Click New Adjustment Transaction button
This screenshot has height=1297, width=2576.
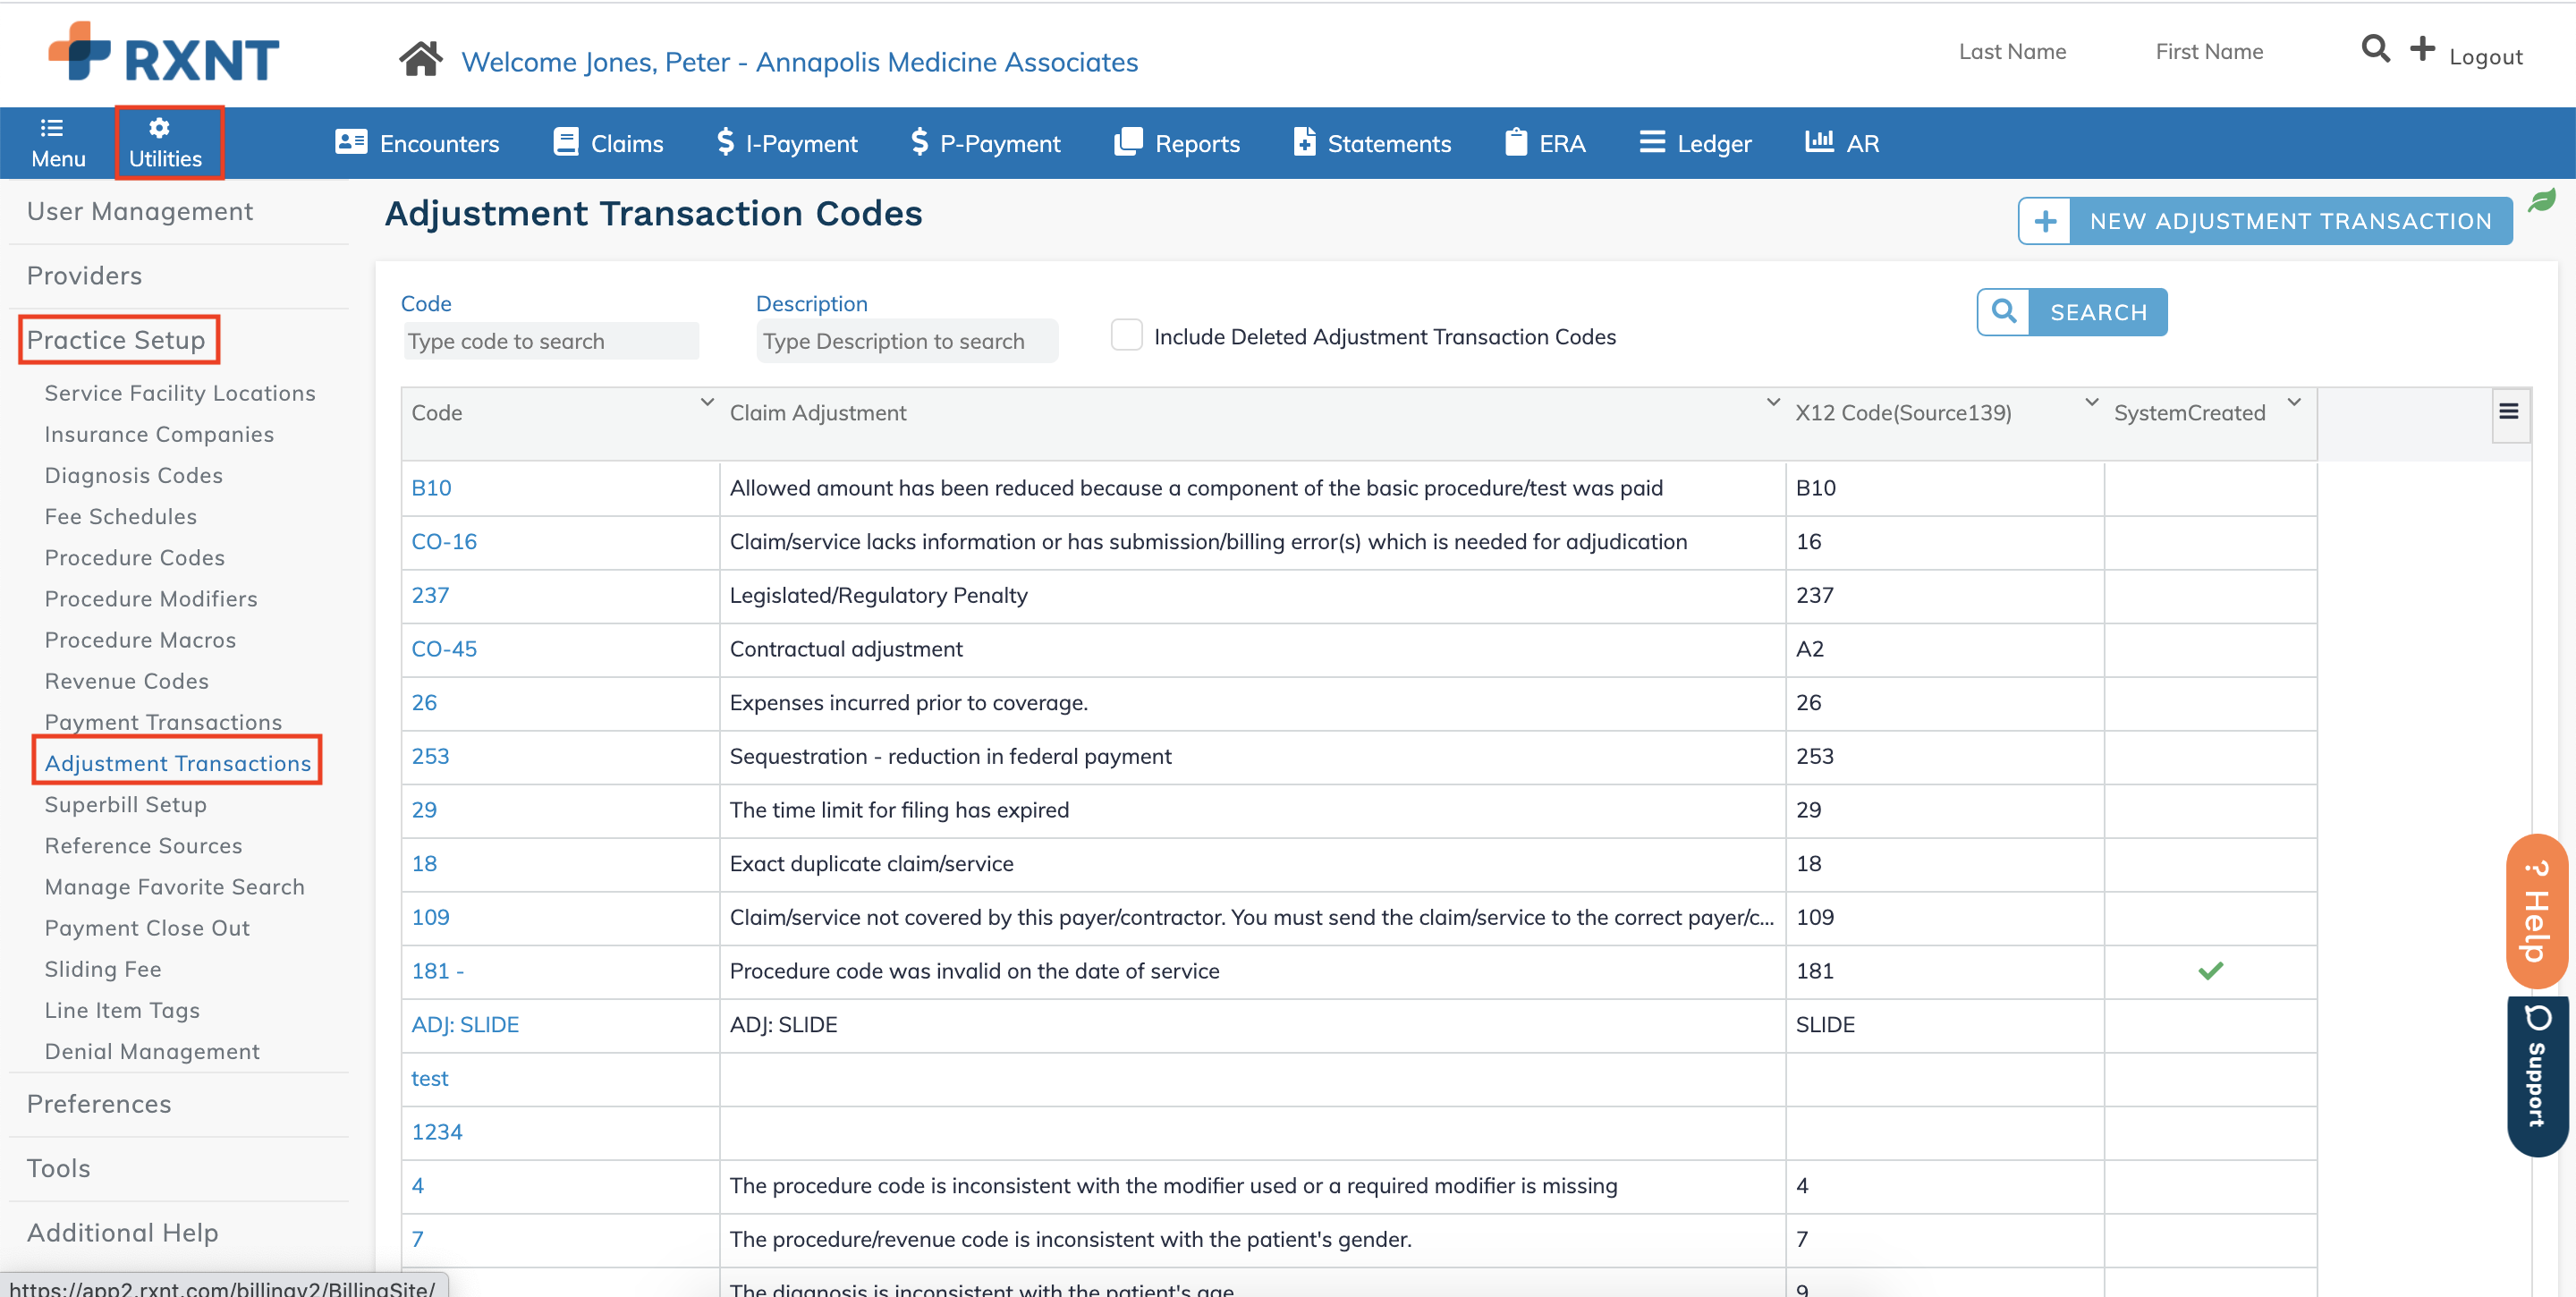(2265, 221)
